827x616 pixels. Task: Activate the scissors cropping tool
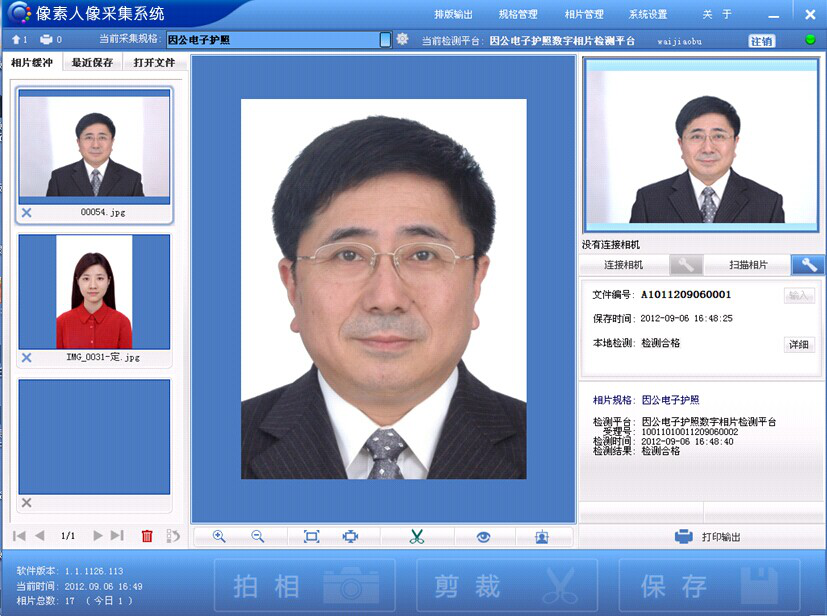pyautogui.click(x=417, y=537)
